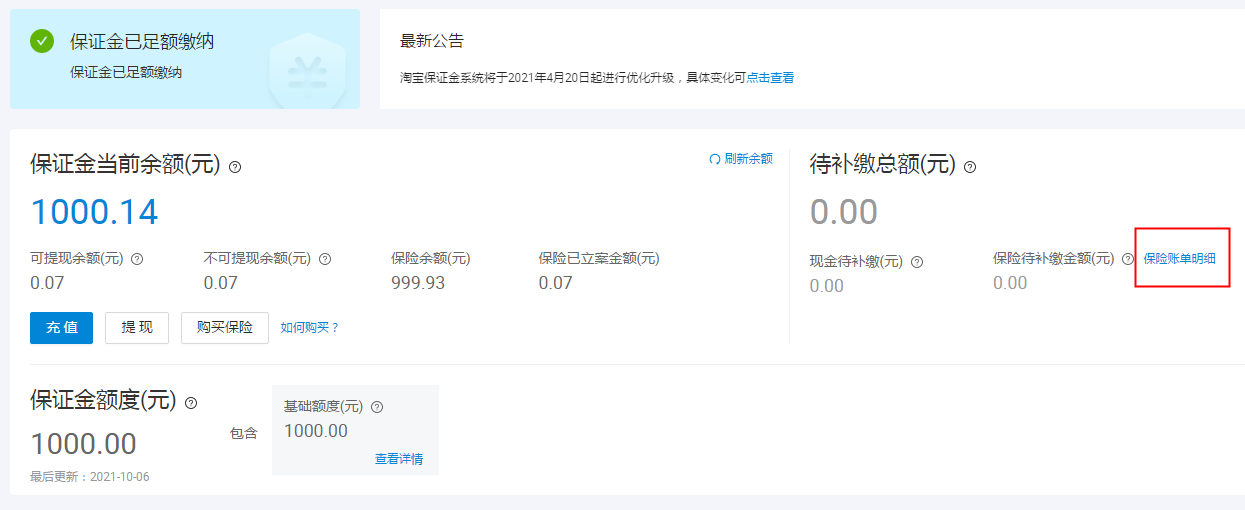Click the 1000.14 balance amount
The width and height of the screenshot is (1245, 510).
click(94, 212)
